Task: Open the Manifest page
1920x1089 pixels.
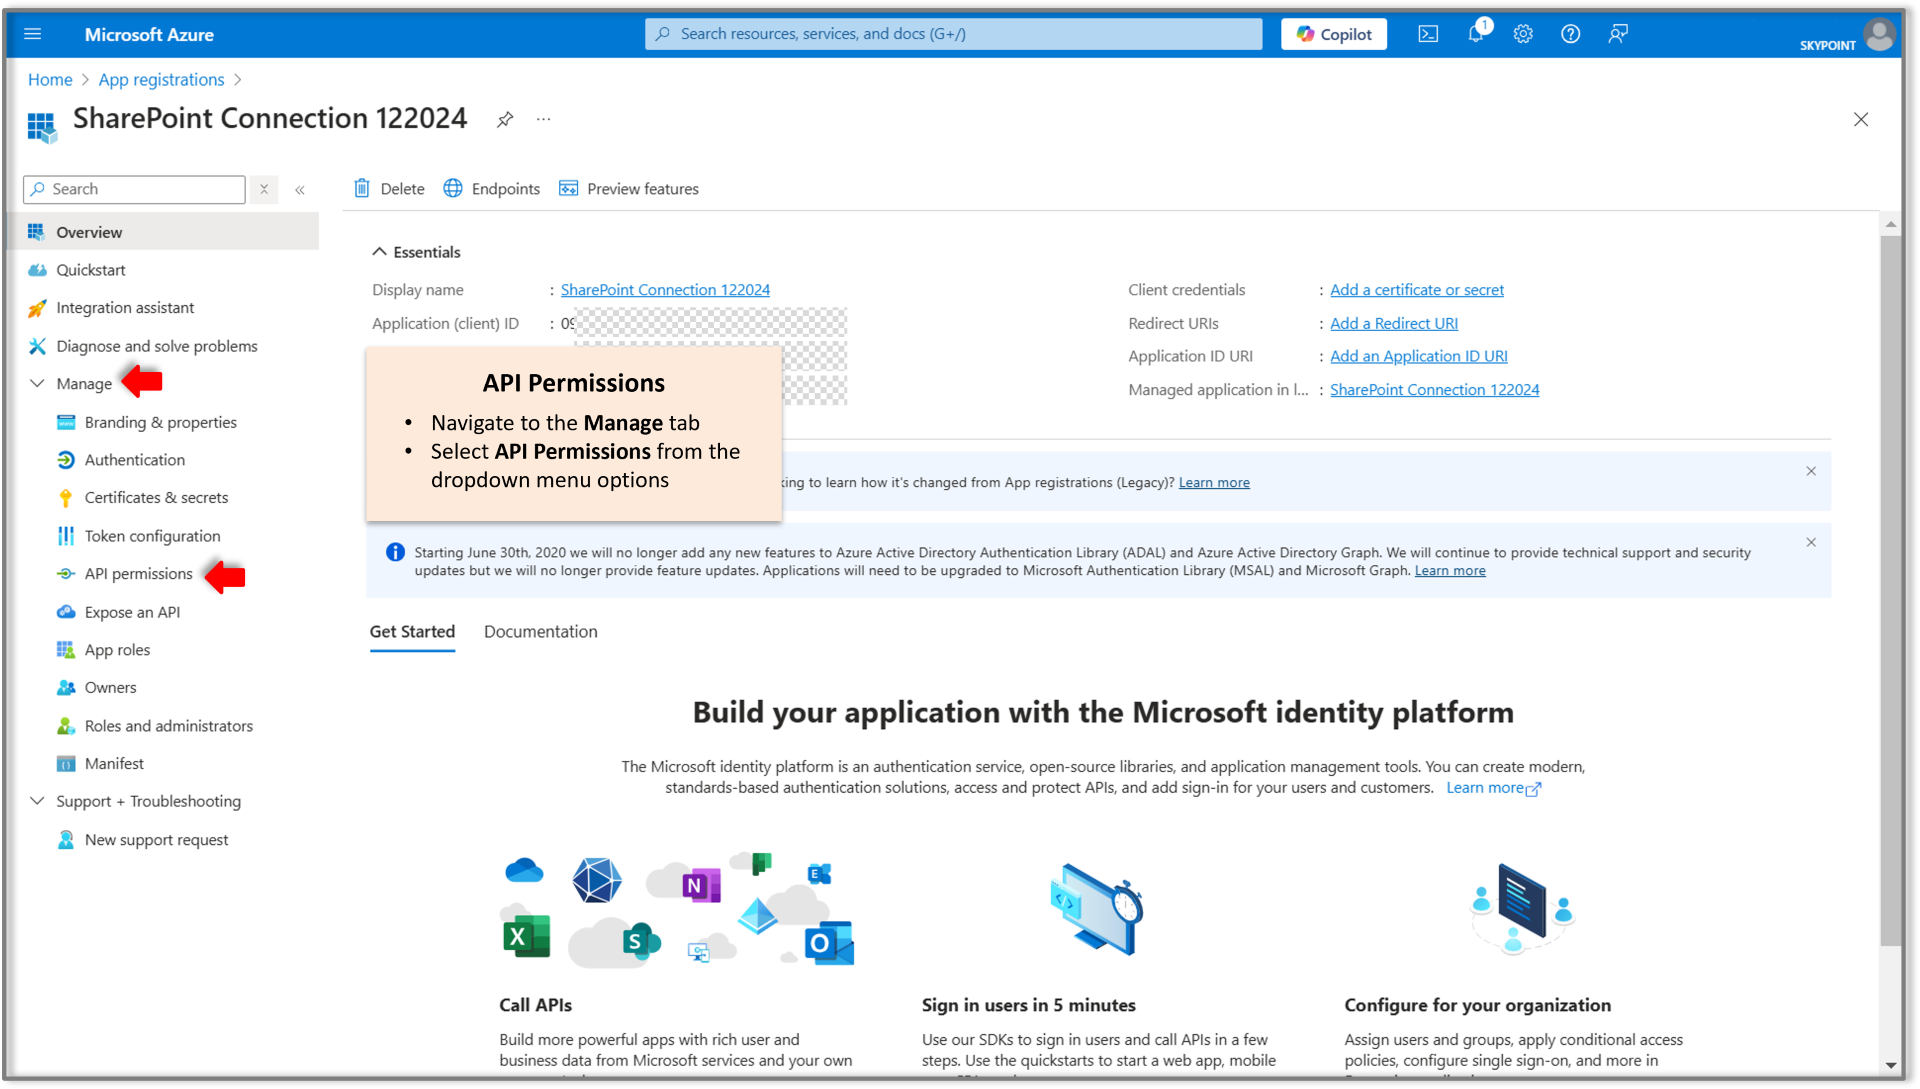Action: tap(114, 764)
